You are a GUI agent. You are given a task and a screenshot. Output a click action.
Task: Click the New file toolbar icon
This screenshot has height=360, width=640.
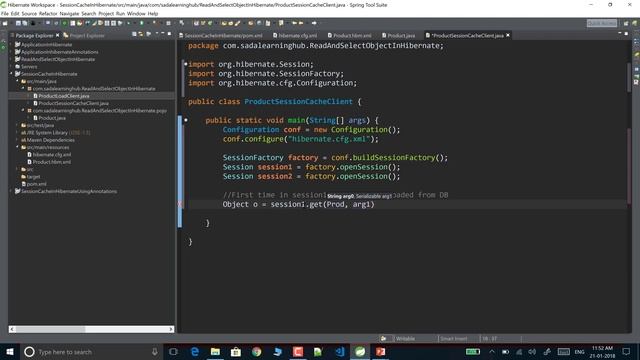[5, 23]
